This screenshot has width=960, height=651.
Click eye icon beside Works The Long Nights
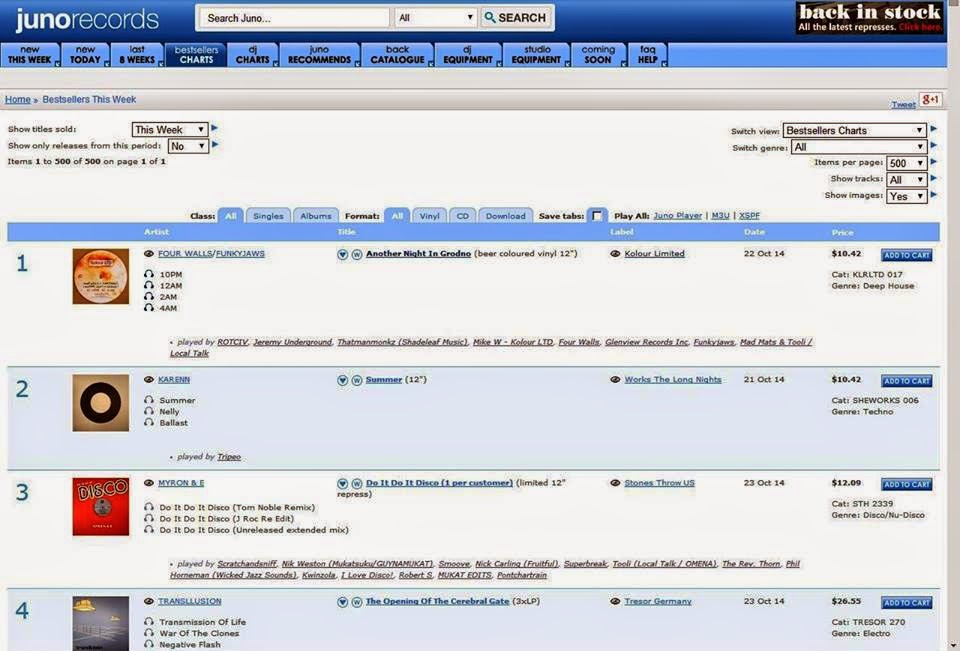[615, 380]
